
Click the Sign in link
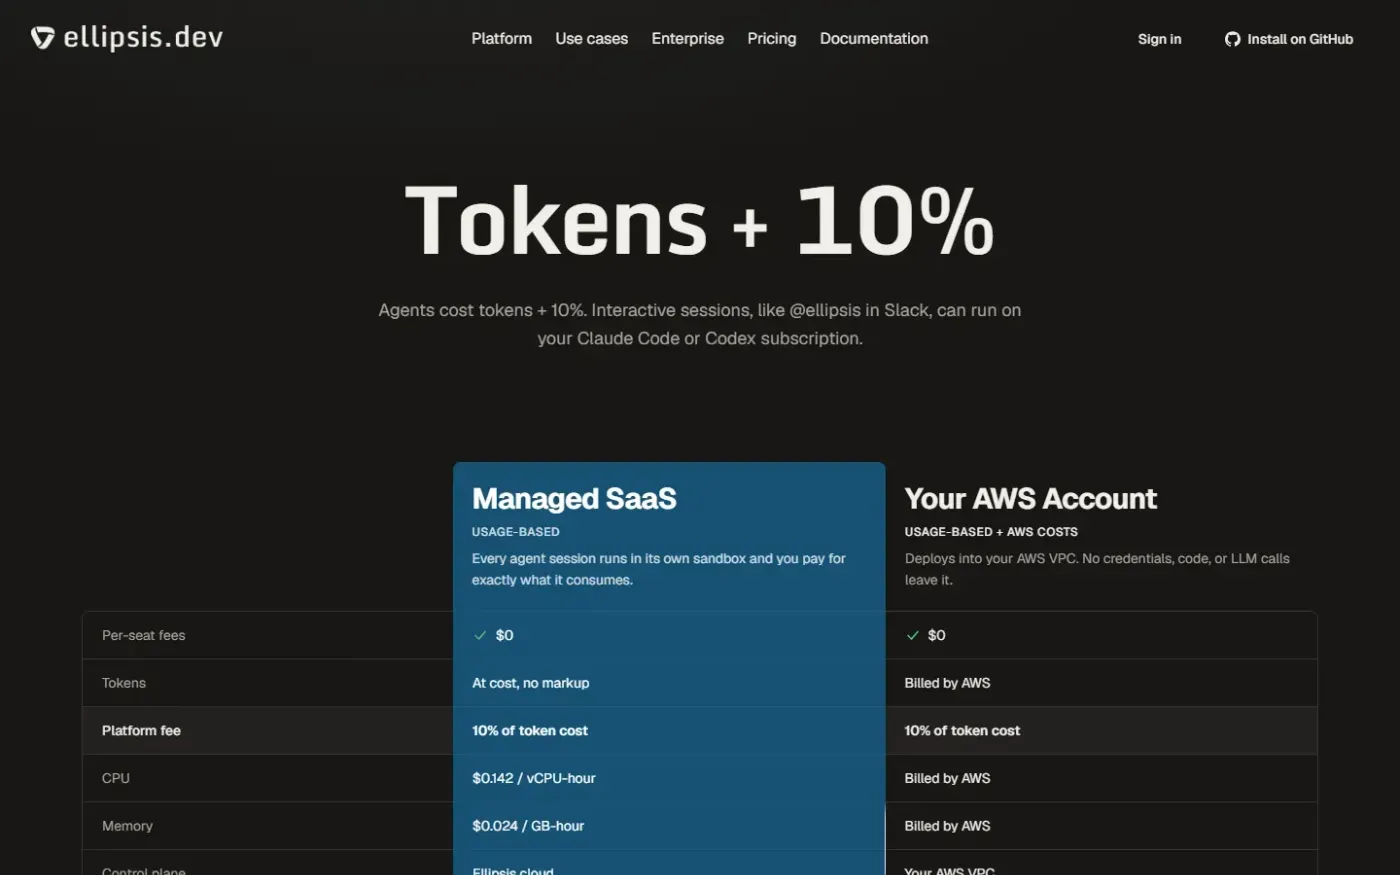coord(1160,39)
